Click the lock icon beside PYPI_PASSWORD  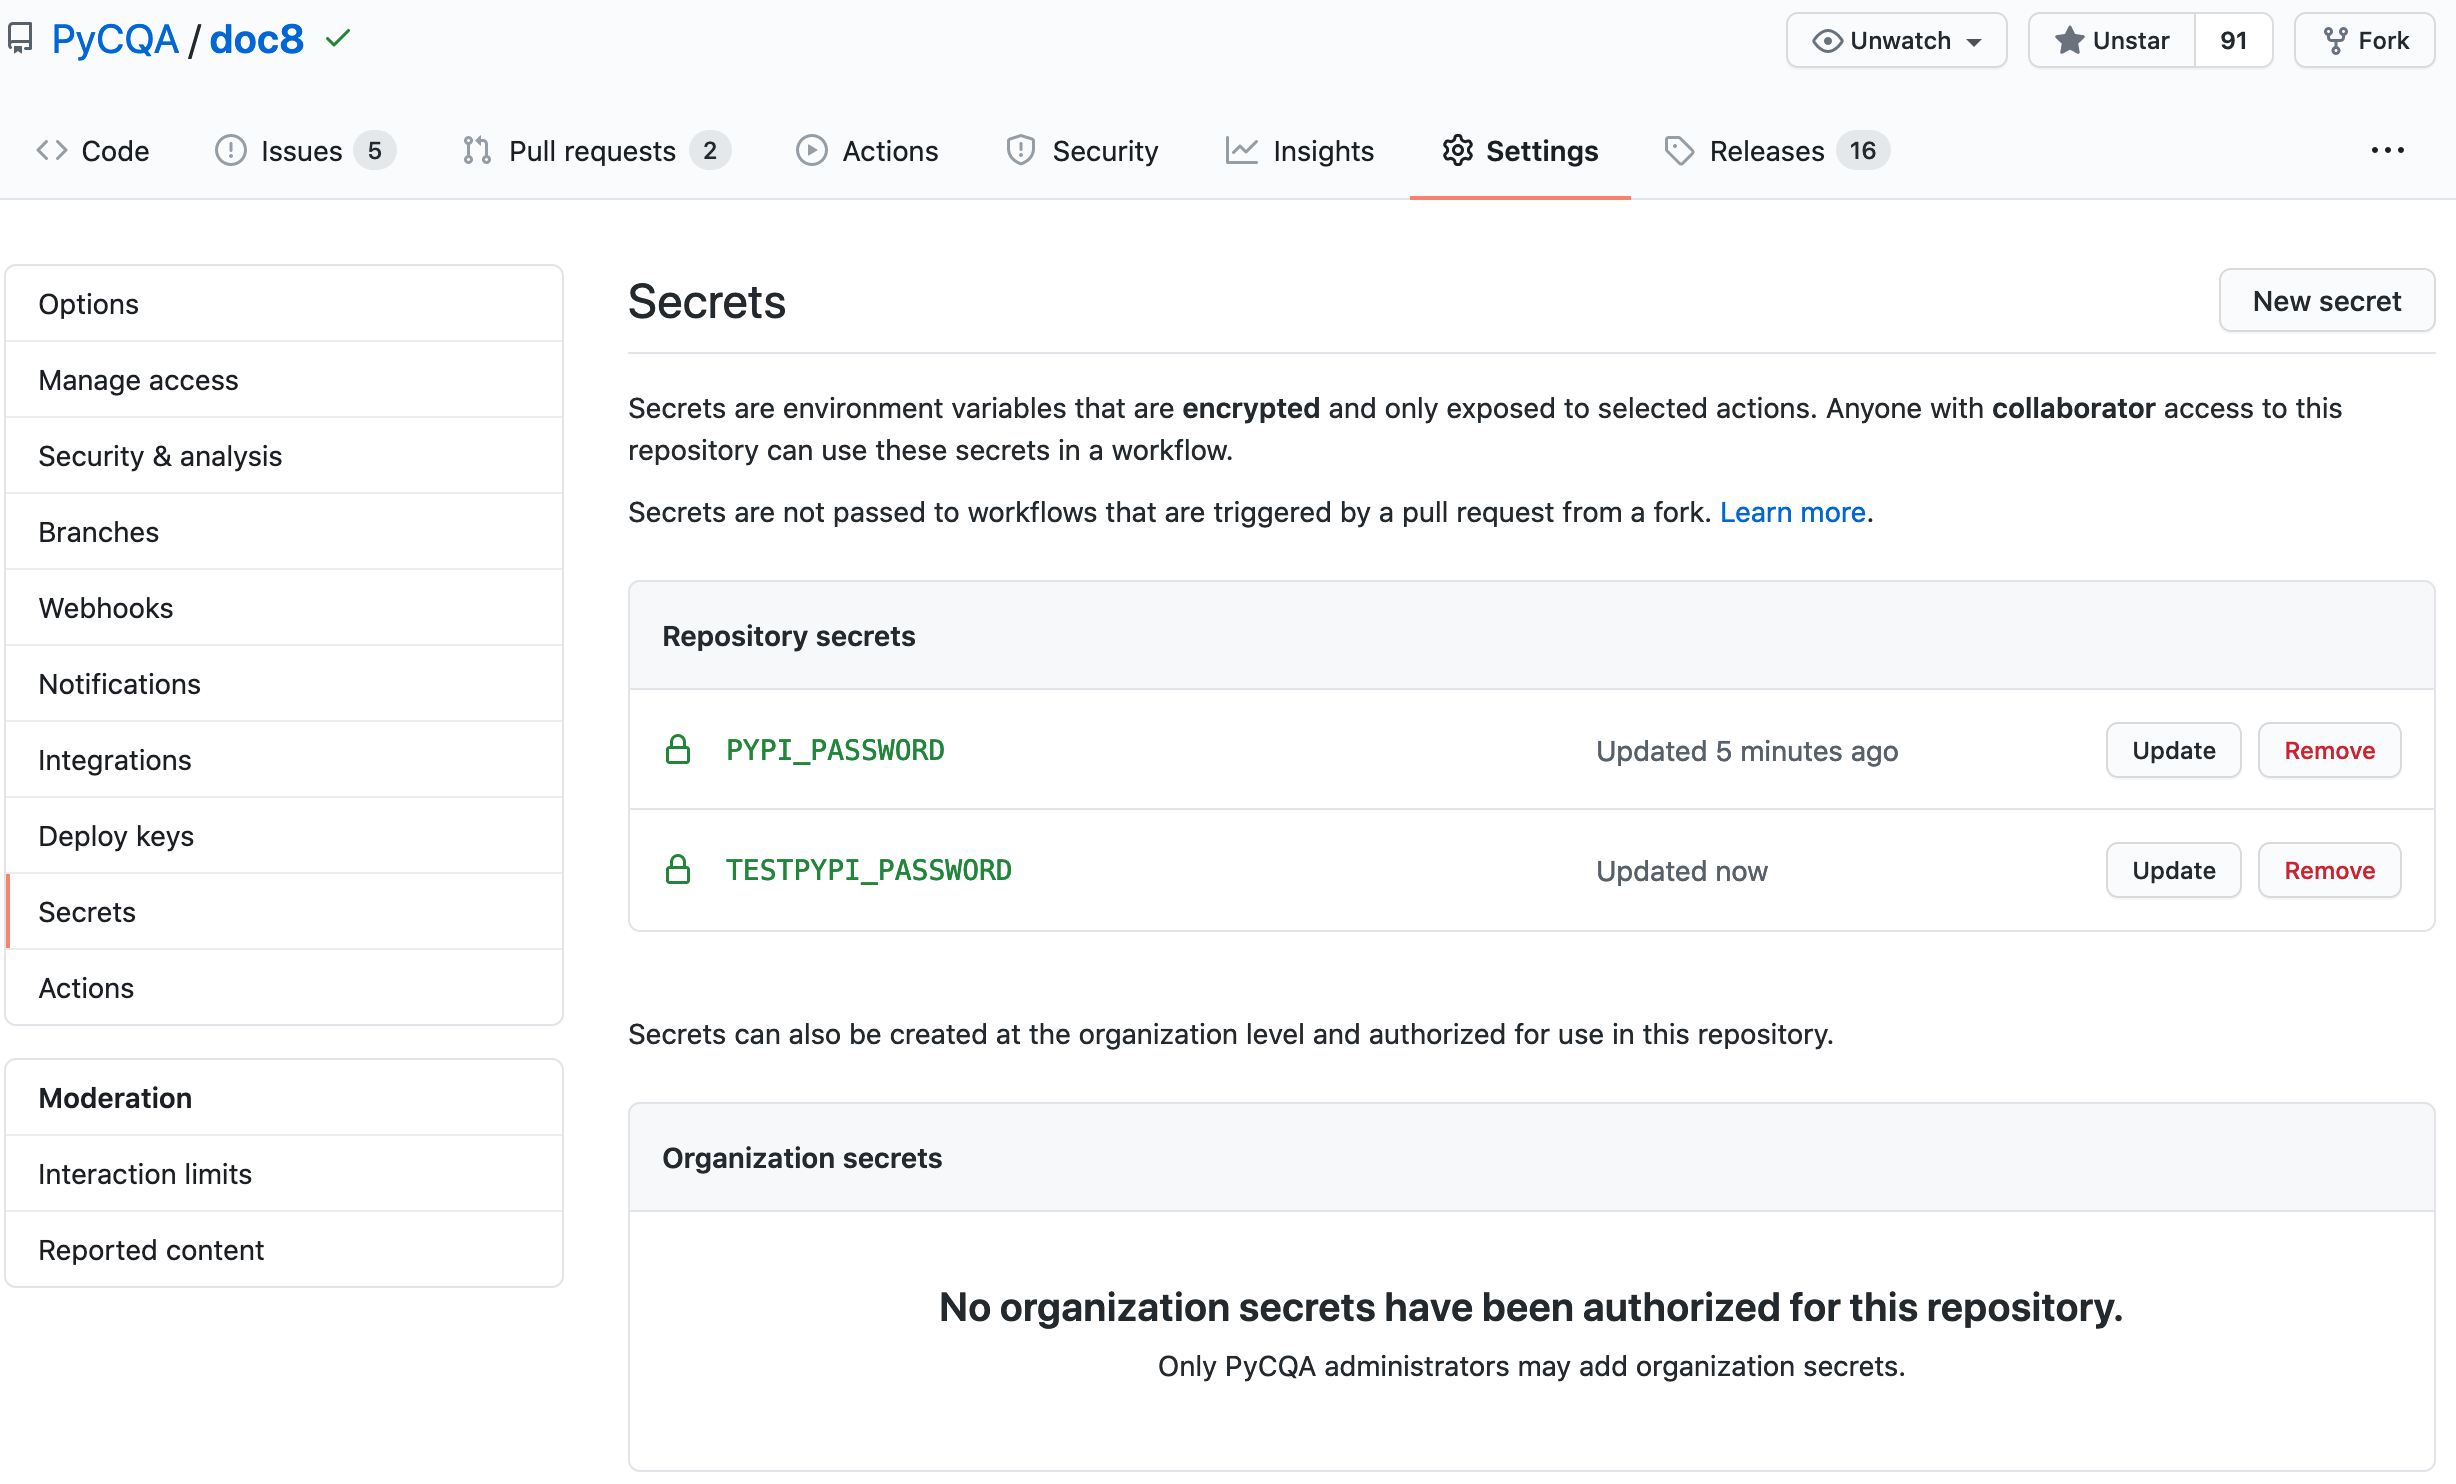(678, 750)
